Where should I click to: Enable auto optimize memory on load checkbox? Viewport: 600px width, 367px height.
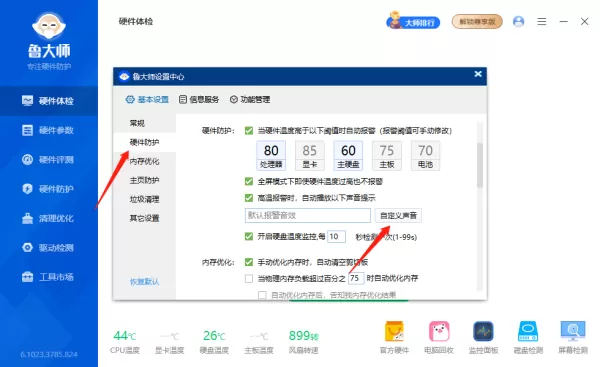tap(249, 279)
